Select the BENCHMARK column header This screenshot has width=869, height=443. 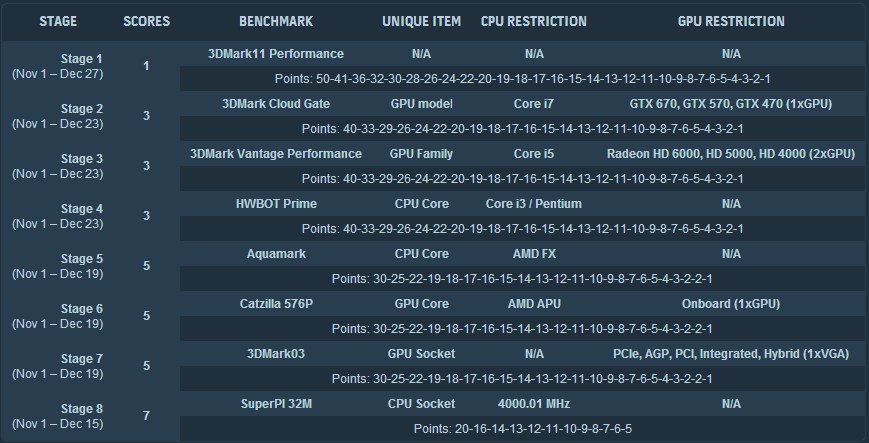(275, 21)
